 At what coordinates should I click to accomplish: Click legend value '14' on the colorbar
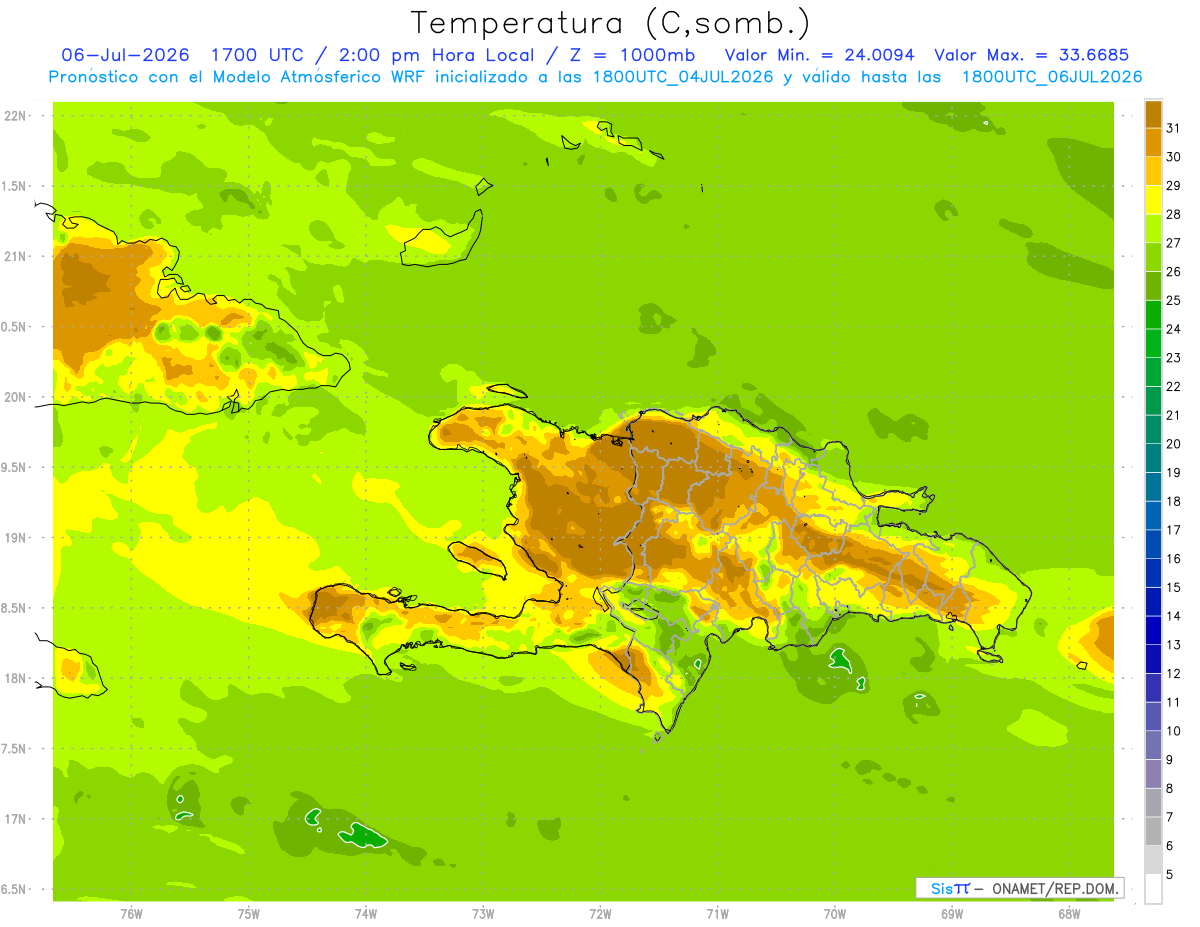click(x=1174, y=616)
